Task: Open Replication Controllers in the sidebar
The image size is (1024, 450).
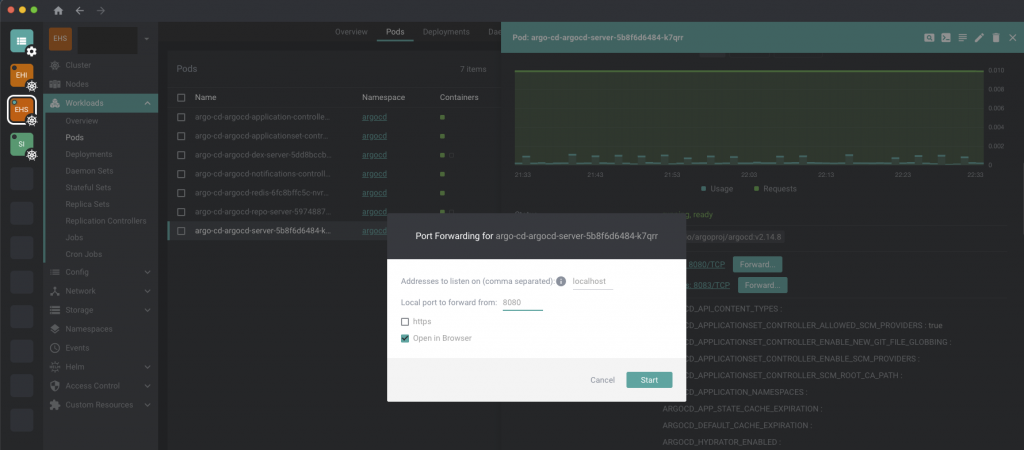Action: click(106, 221)
